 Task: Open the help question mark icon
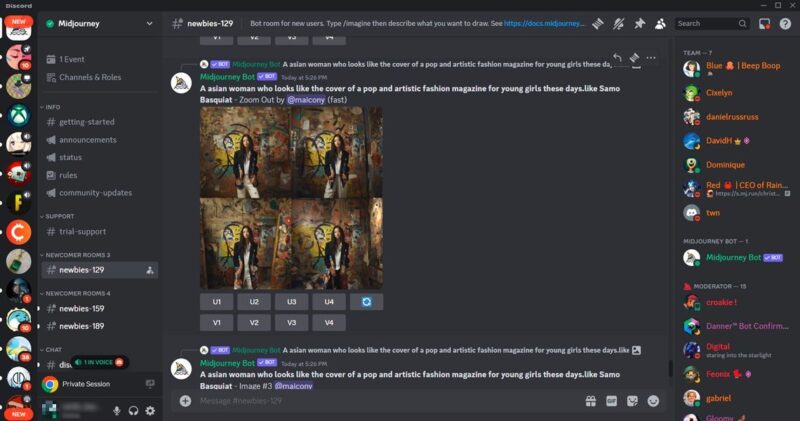pos(785,23)
